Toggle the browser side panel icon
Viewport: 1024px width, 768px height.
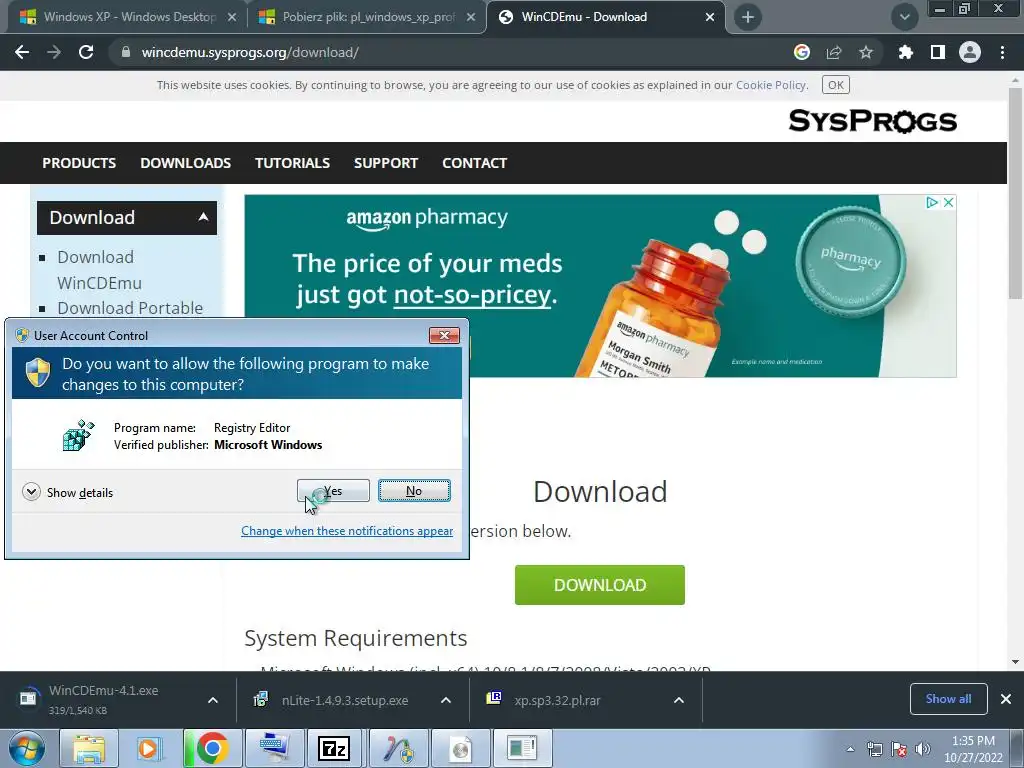coord(937,52)
